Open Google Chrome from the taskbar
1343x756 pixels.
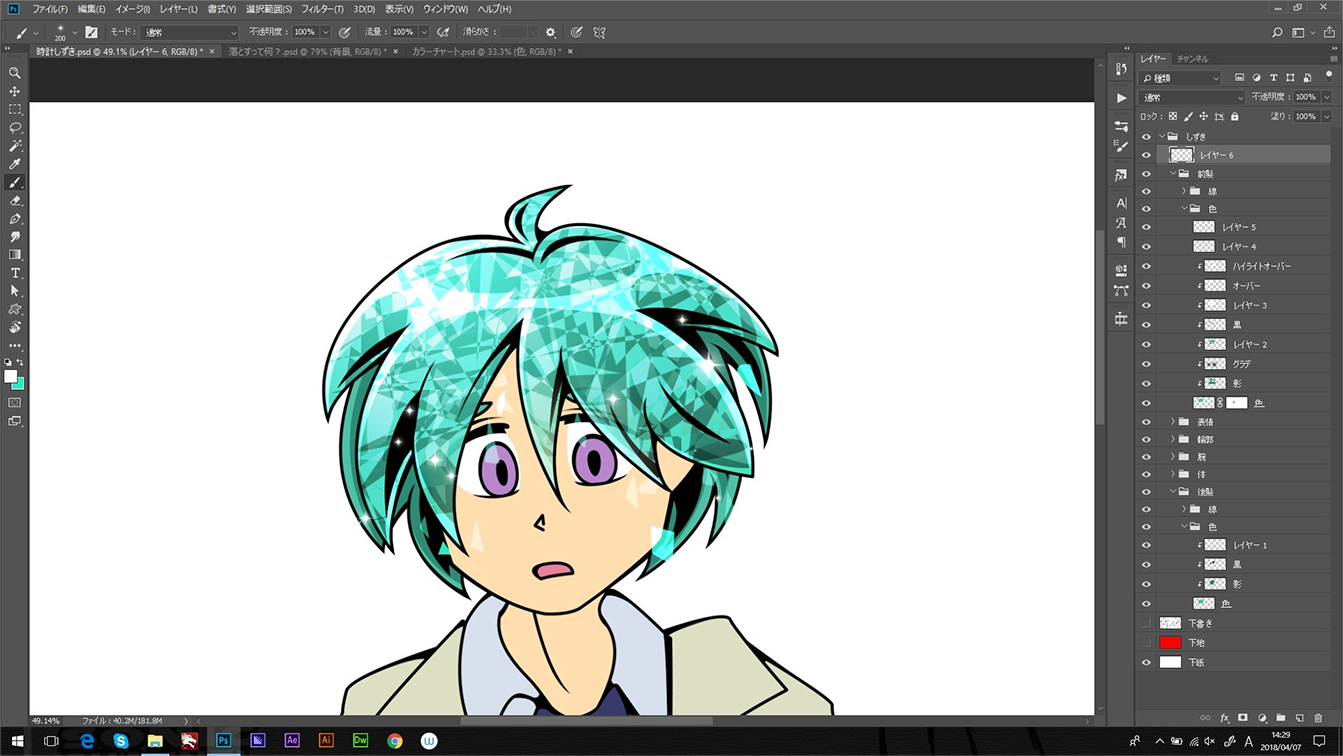[395, 741]
